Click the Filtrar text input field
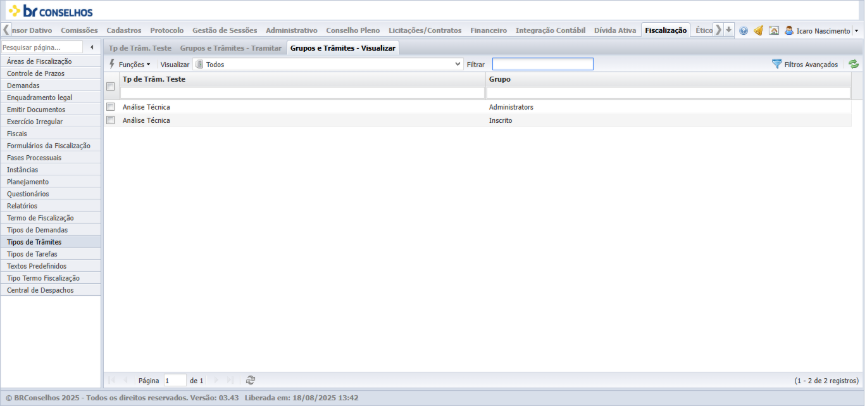 pyautogui.click(x=543, y=64)
